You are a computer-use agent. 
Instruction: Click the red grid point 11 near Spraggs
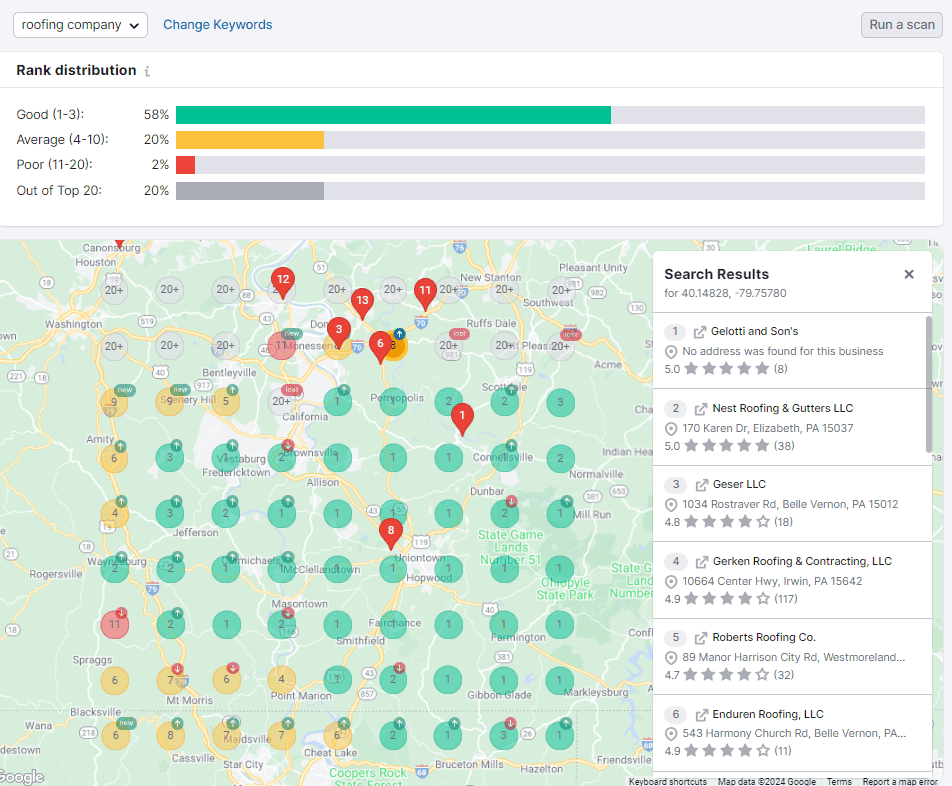pyautogui.click(x=115, y=625)
